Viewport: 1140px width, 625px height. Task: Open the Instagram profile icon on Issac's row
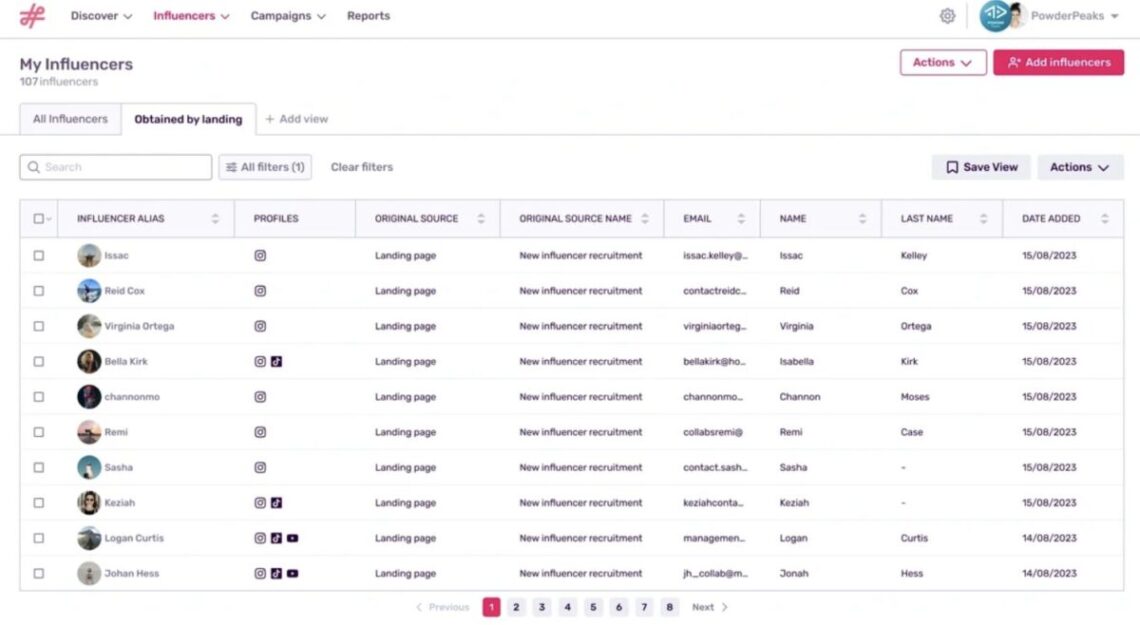[260, 255]
